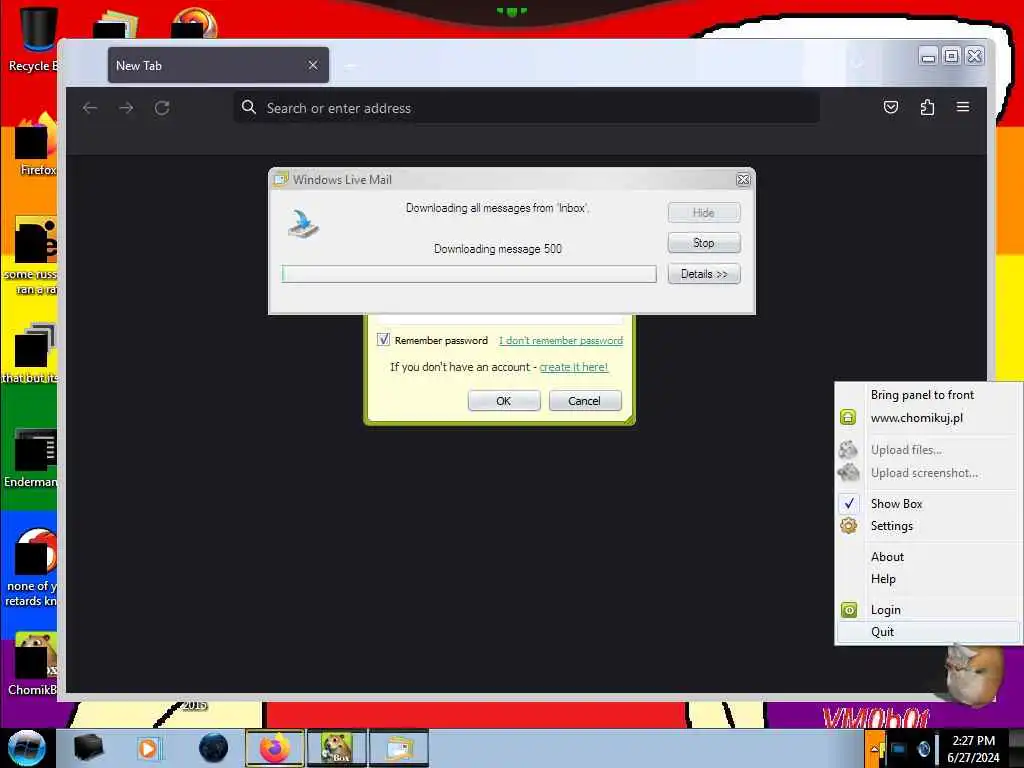Click the Stop button in Windows Live Mail
This screenshot has width=1024, height=768.
(x=703, y=243)
